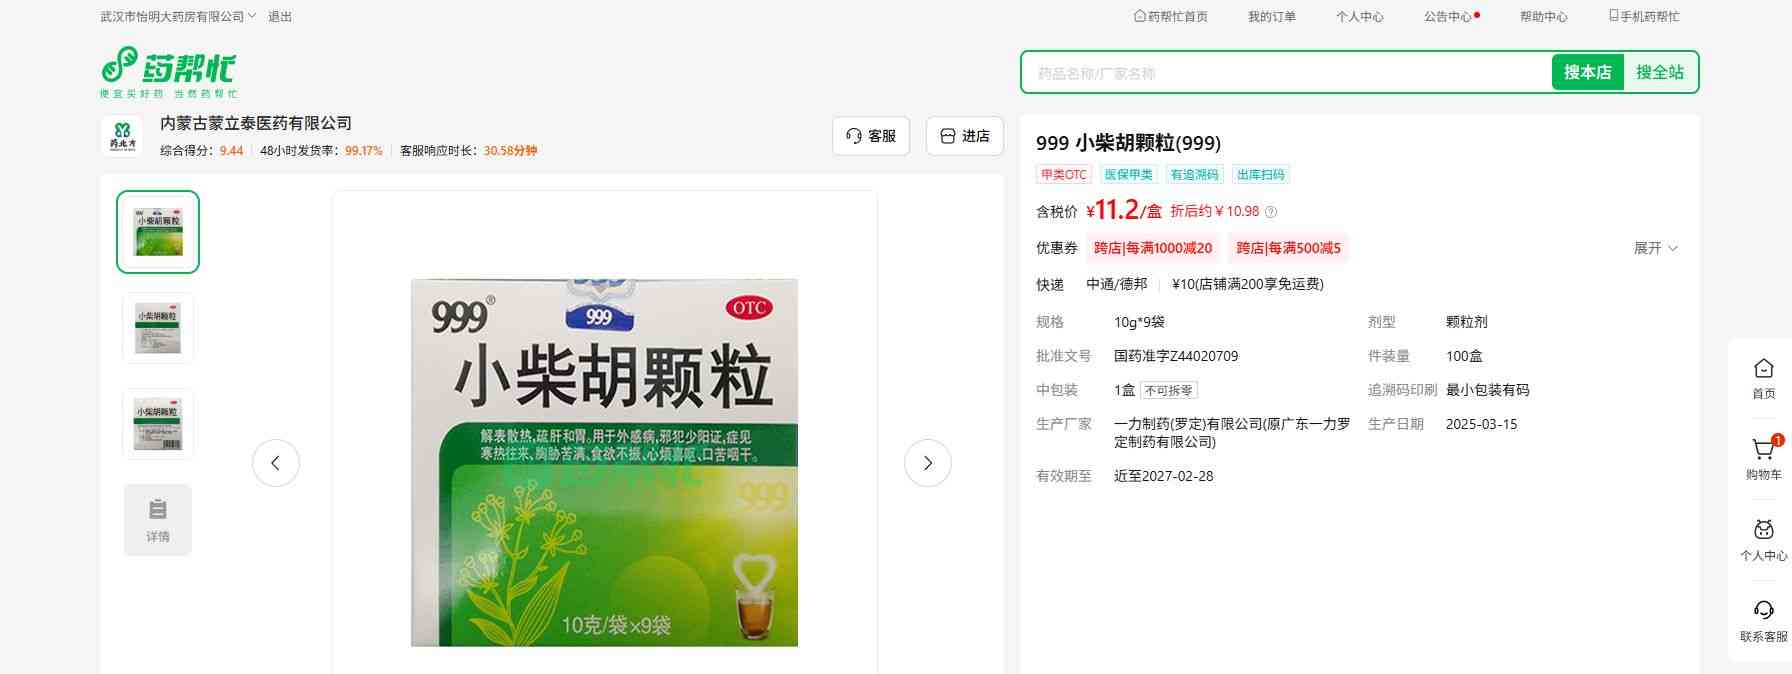Click the question mark icon beside discounted price
Screen dimensions: 1792x674
pyautogui.click(x=1271, y=212)
